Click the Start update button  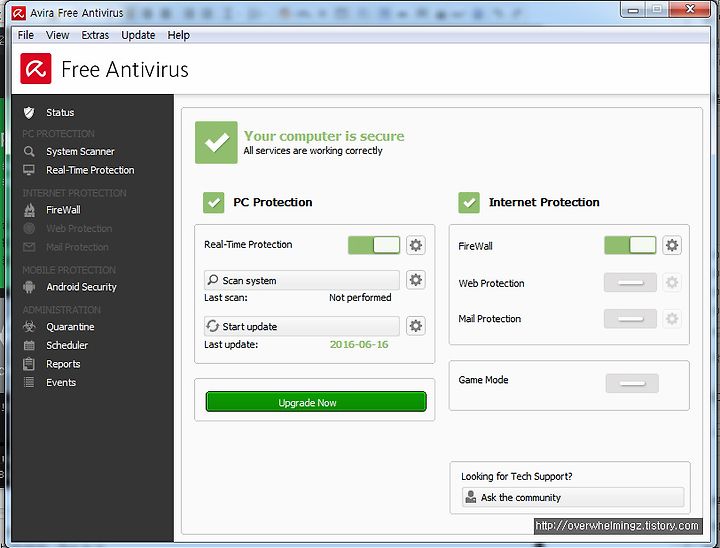(302, 326)
